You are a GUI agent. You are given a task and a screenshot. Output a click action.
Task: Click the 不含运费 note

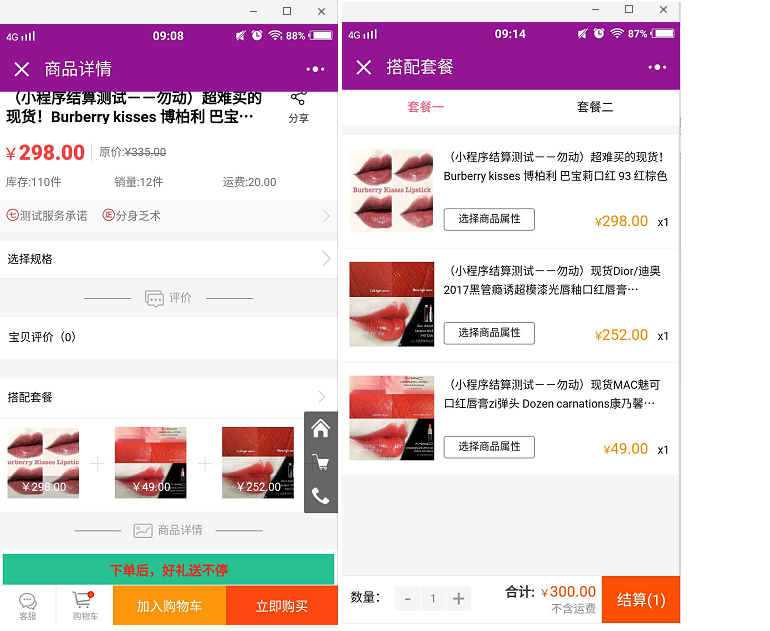click(573, 609)
